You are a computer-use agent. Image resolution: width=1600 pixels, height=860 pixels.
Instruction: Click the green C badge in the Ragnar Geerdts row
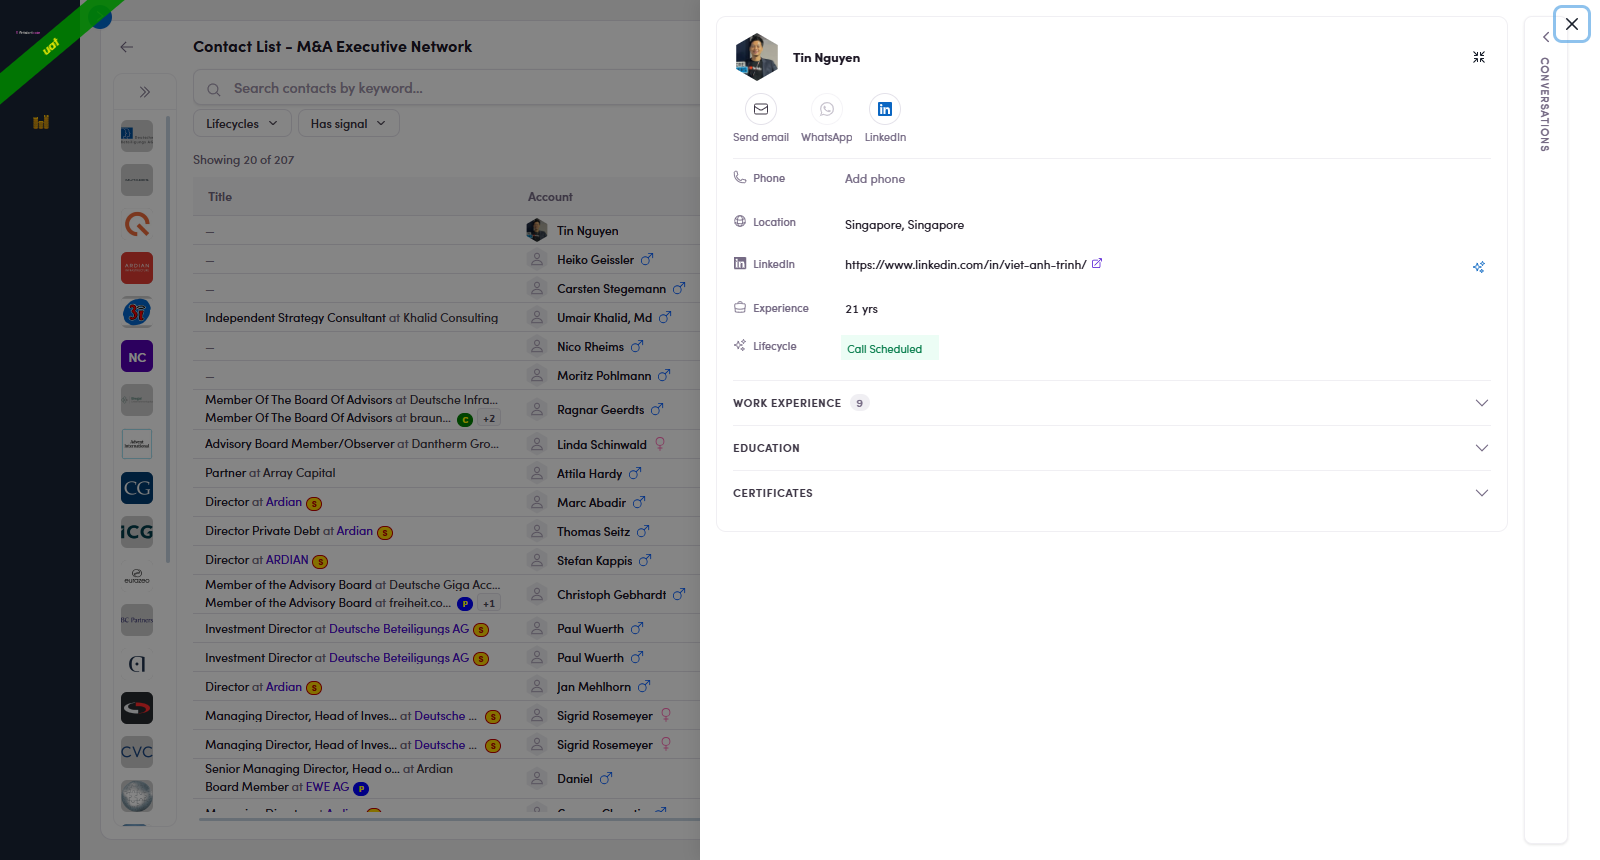pos(465,420)
